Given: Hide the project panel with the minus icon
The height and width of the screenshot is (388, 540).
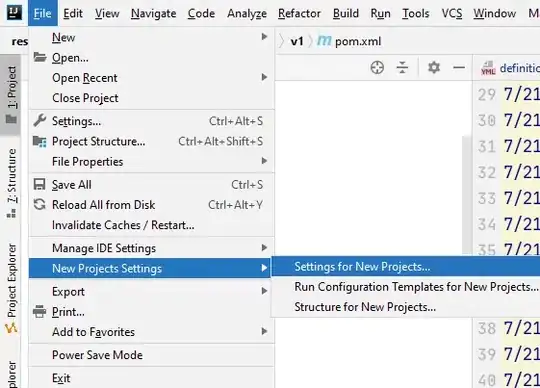Looking at the screenshot, I should coord(459,68).
